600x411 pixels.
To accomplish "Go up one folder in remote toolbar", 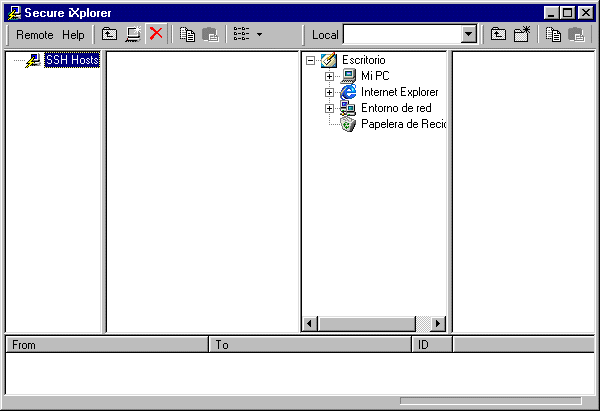I will click(109, 34).
